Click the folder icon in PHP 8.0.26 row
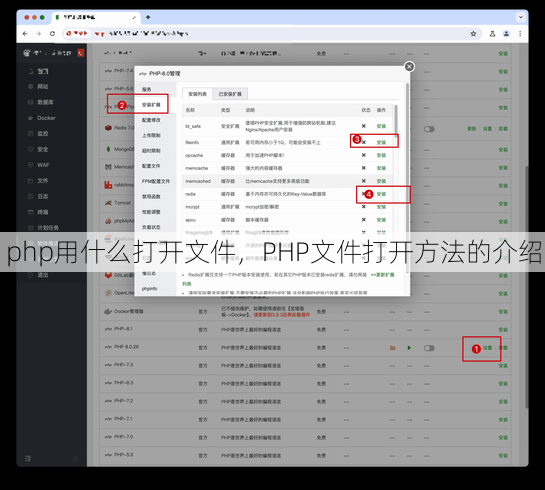 tap(393, 348)
